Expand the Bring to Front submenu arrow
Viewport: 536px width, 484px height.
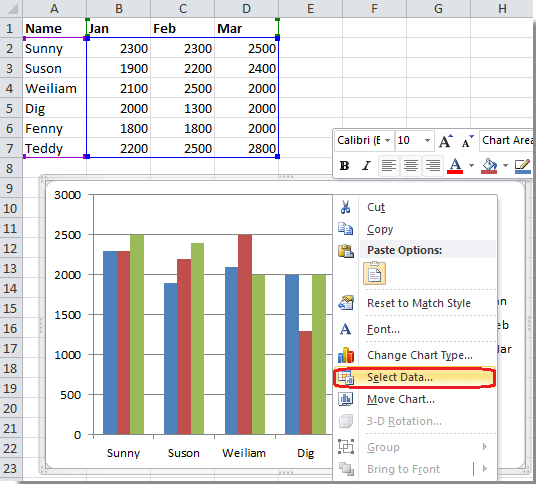click(x=485, y=469)
